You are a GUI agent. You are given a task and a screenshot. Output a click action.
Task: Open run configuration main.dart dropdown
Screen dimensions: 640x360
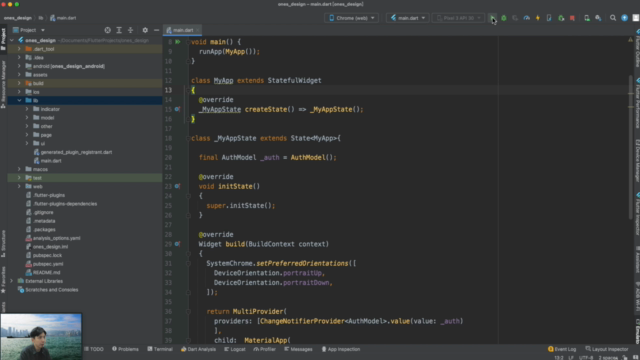tap(407, 18)
